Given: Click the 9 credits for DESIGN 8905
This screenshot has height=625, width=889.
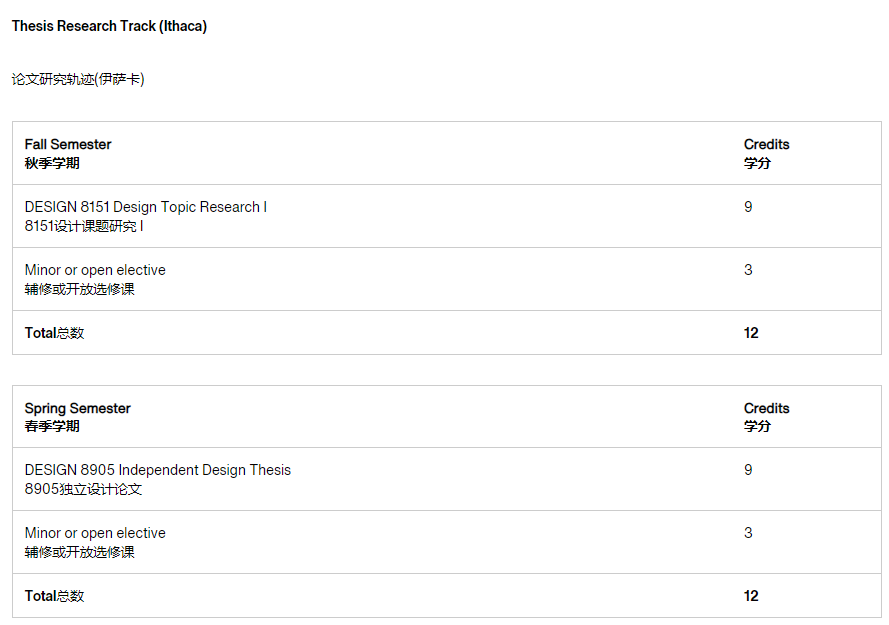Looking at the screenshot, I should [x=748, y=470].
